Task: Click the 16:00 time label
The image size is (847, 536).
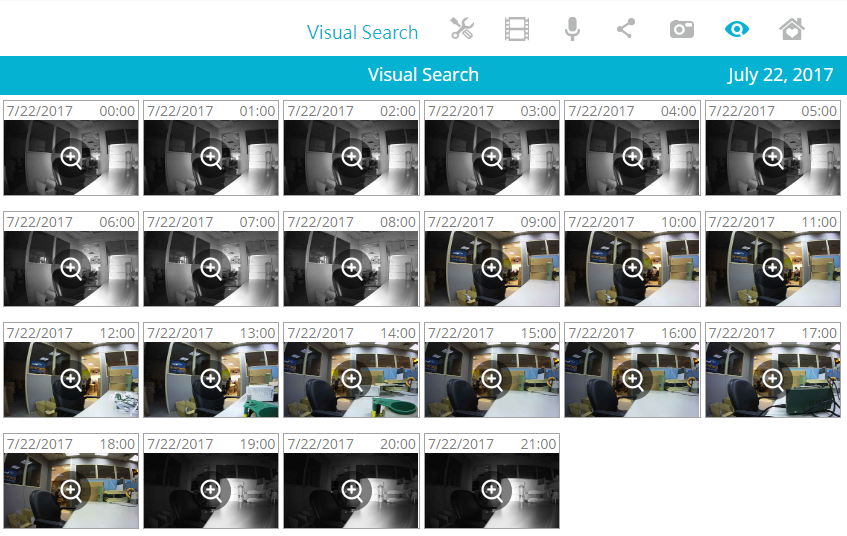Action: [679, 333]
